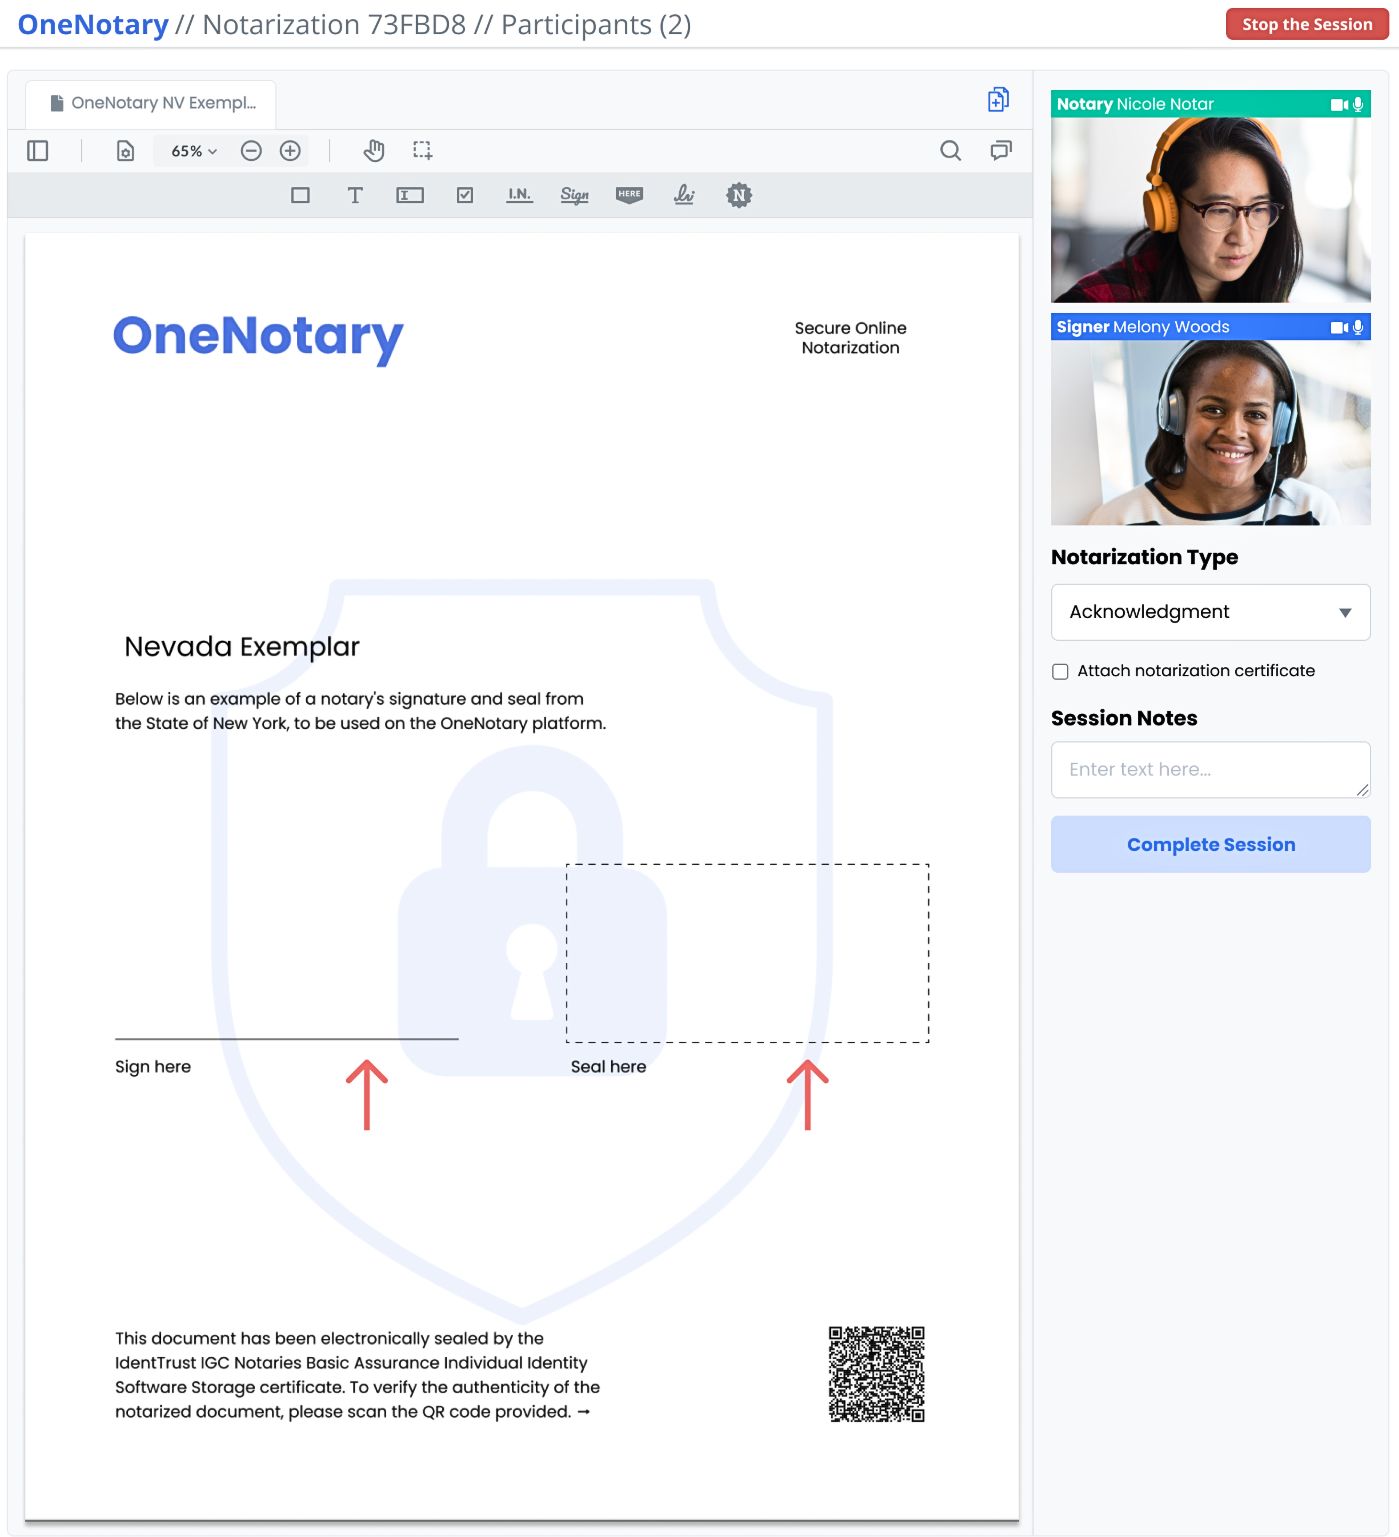Open the comments panel icon

tap(1000, 151)
